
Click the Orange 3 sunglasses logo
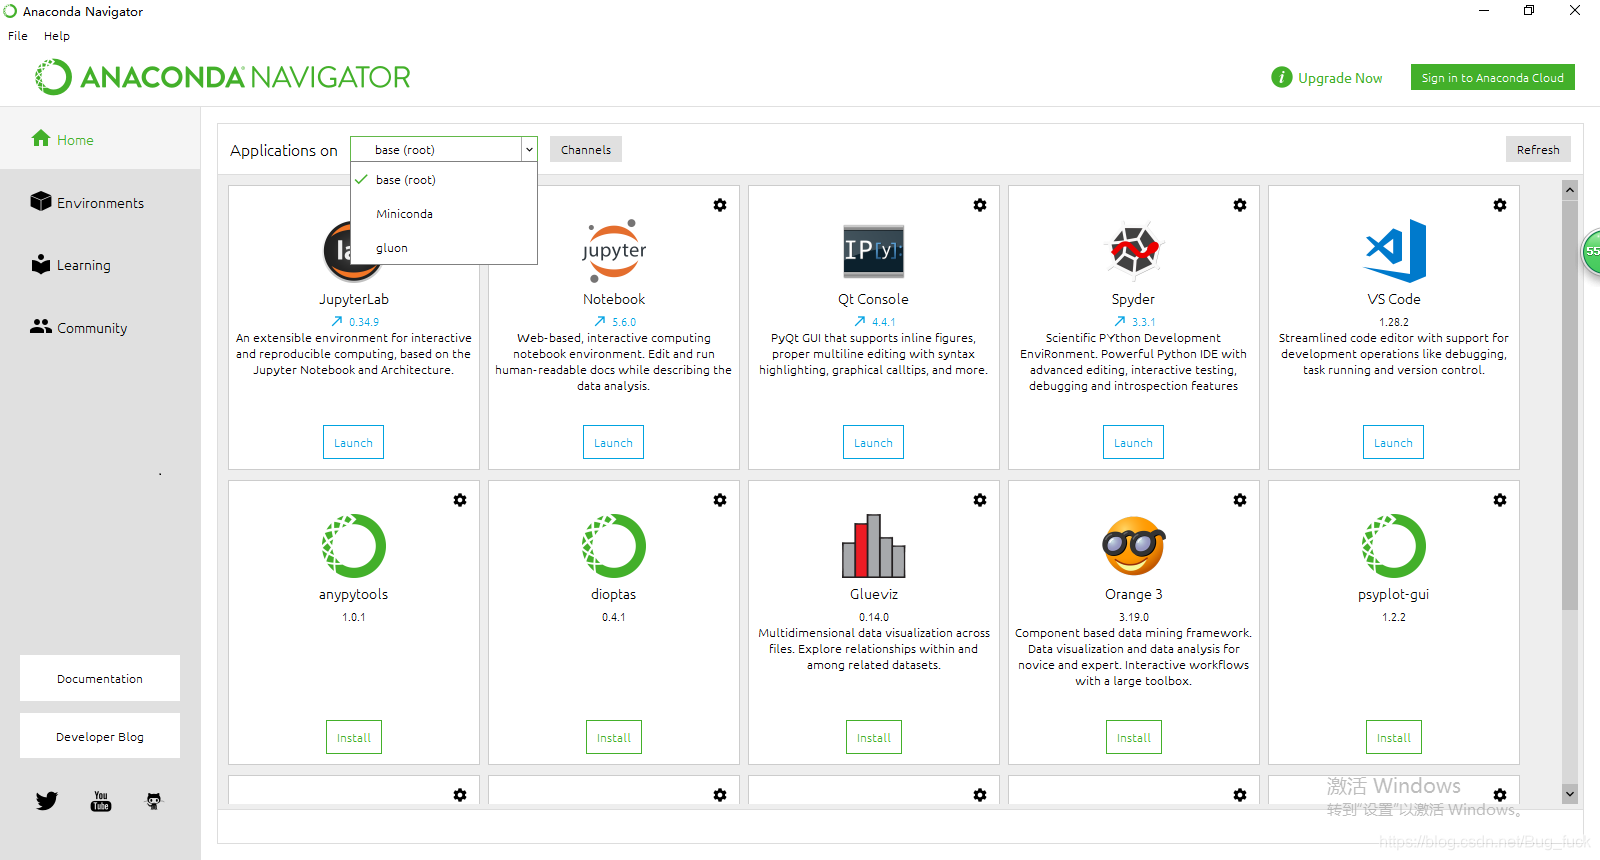pyautogui.click(x=1134, y=545)
